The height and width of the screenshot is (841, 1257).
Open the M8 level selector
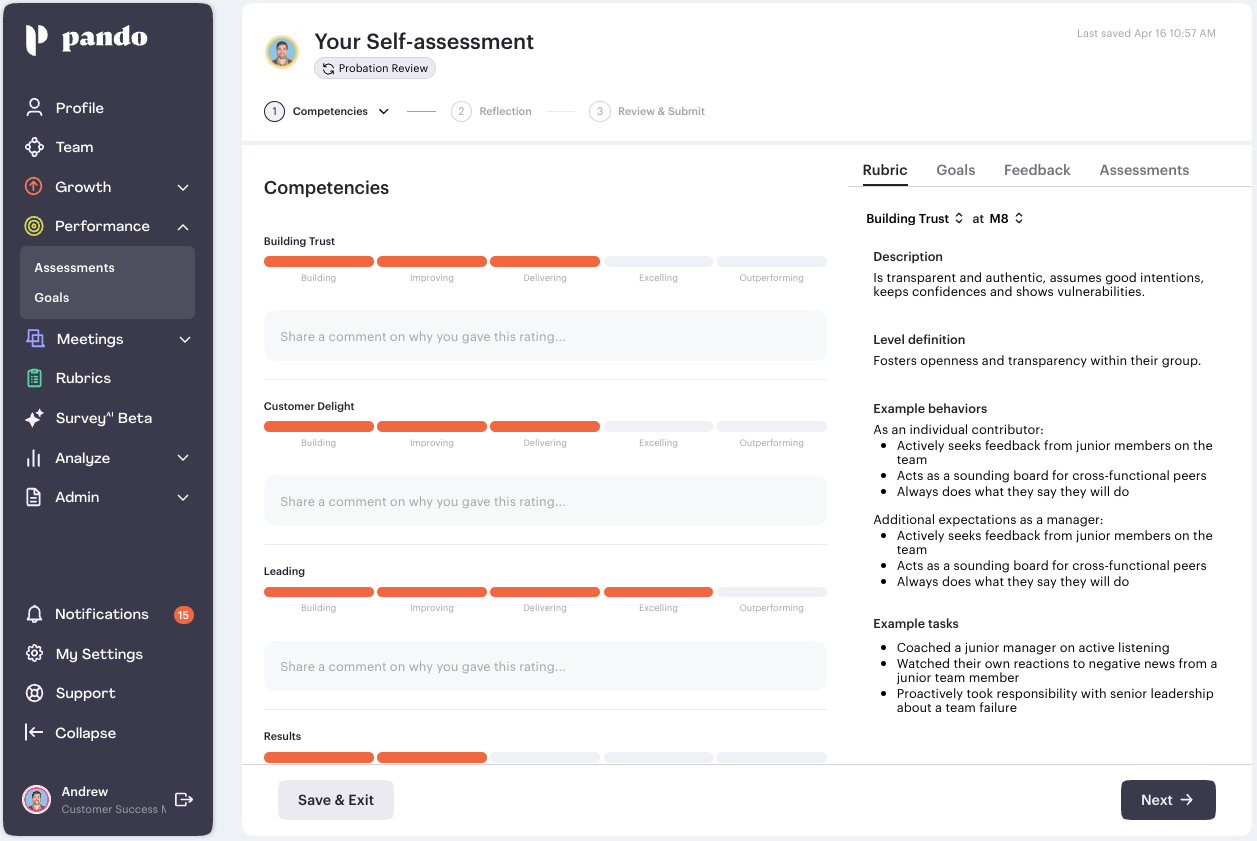tap(1006, 218)
